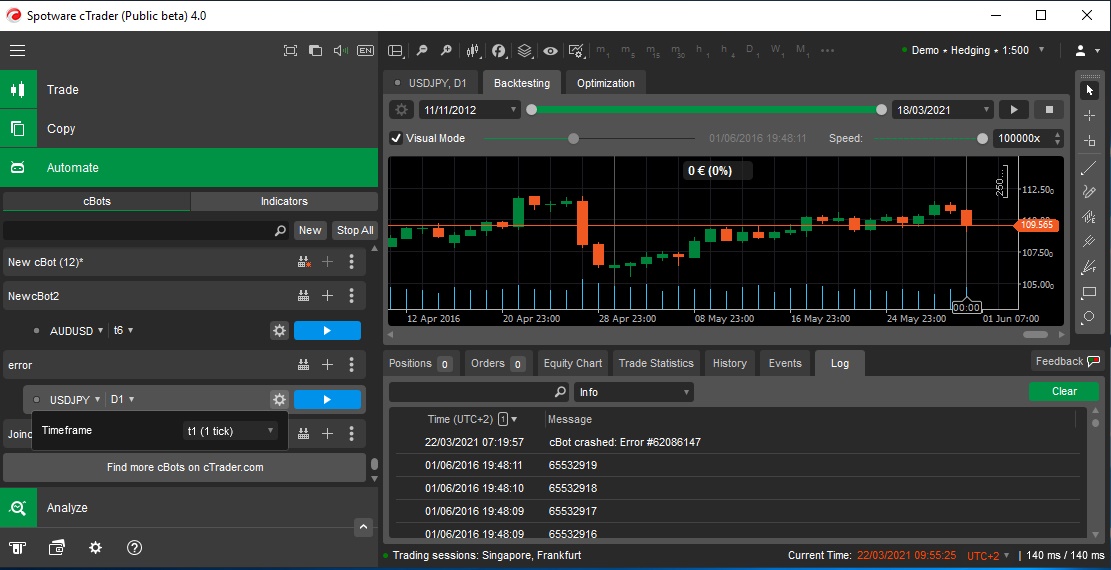The image size is (1111, 570).
Task: Select the equidistant channel tool
Action: [1089, 217]
